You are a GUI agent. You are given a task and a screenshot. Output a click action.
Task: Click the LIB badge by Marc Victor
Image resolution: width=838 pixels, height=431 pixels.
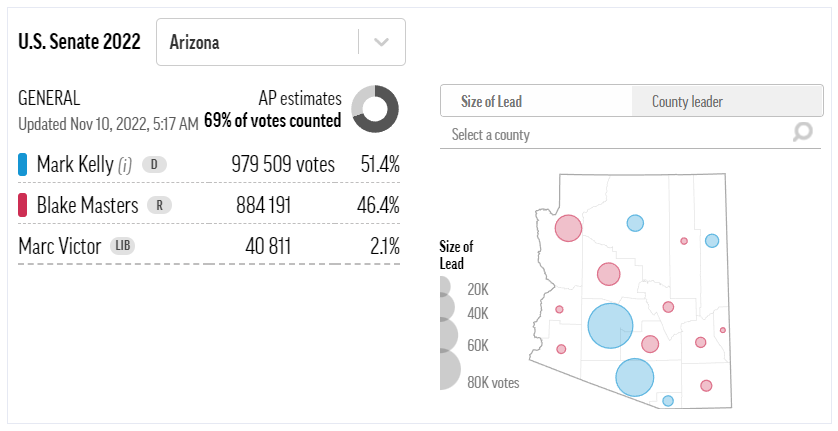[x=123, y=245]
